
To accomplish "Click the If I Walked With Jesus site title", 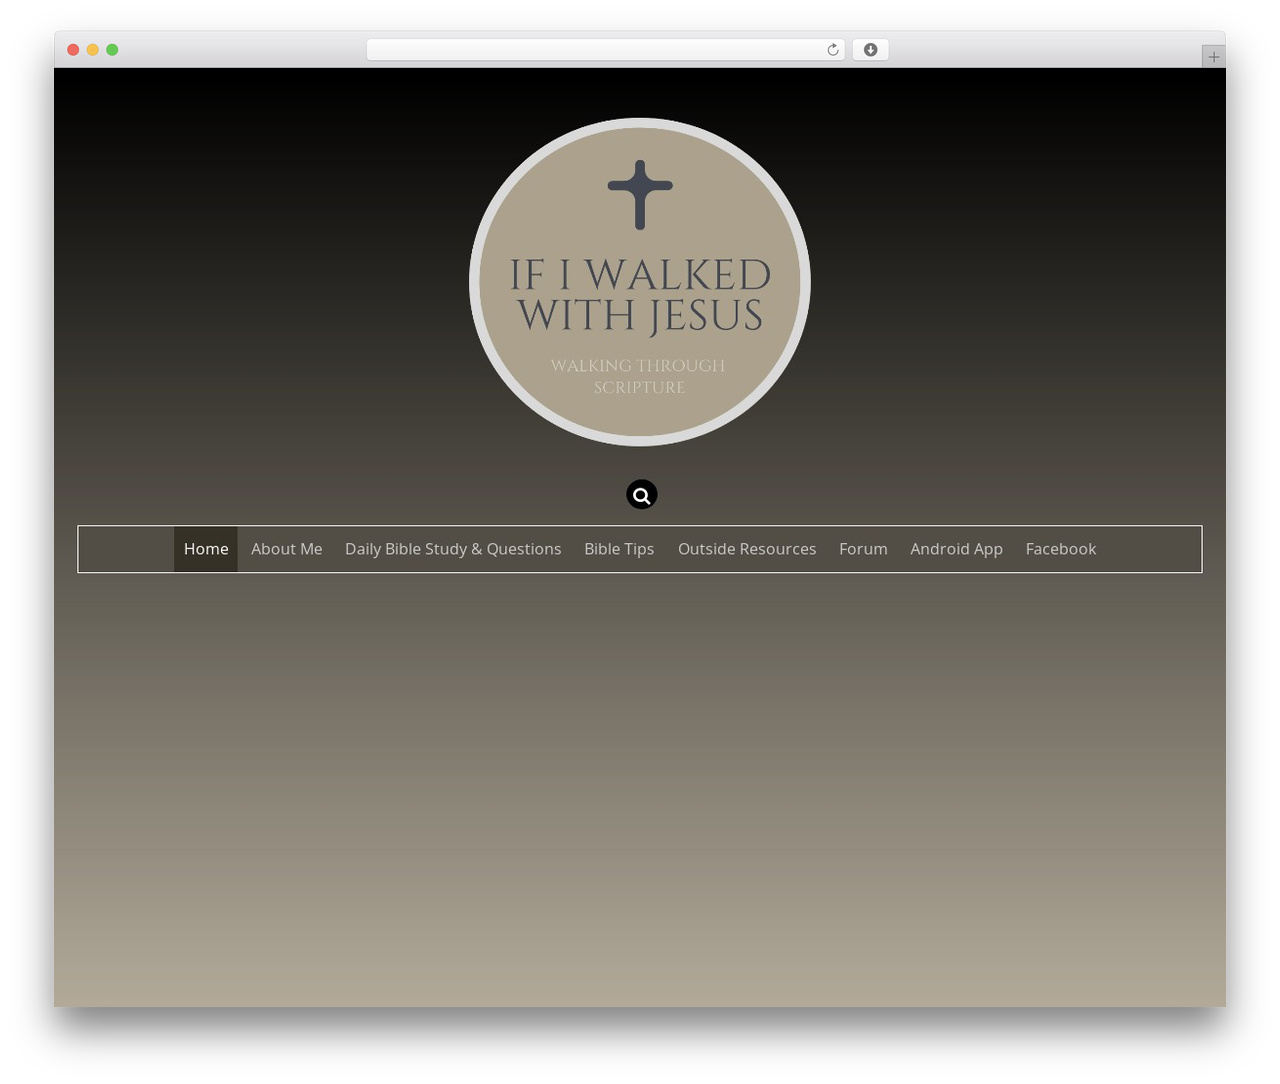I will 640,295.
